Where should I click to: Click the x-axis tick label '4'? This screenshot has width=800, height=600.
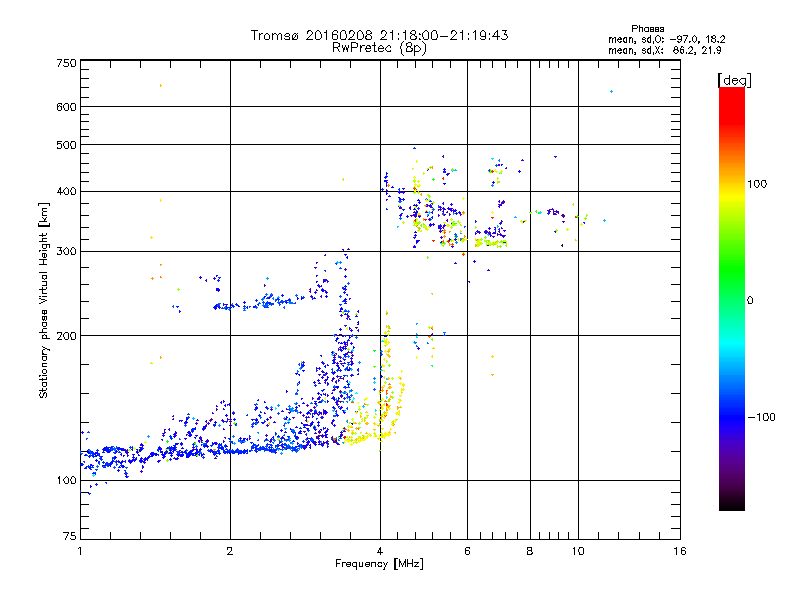coord(380,551)
